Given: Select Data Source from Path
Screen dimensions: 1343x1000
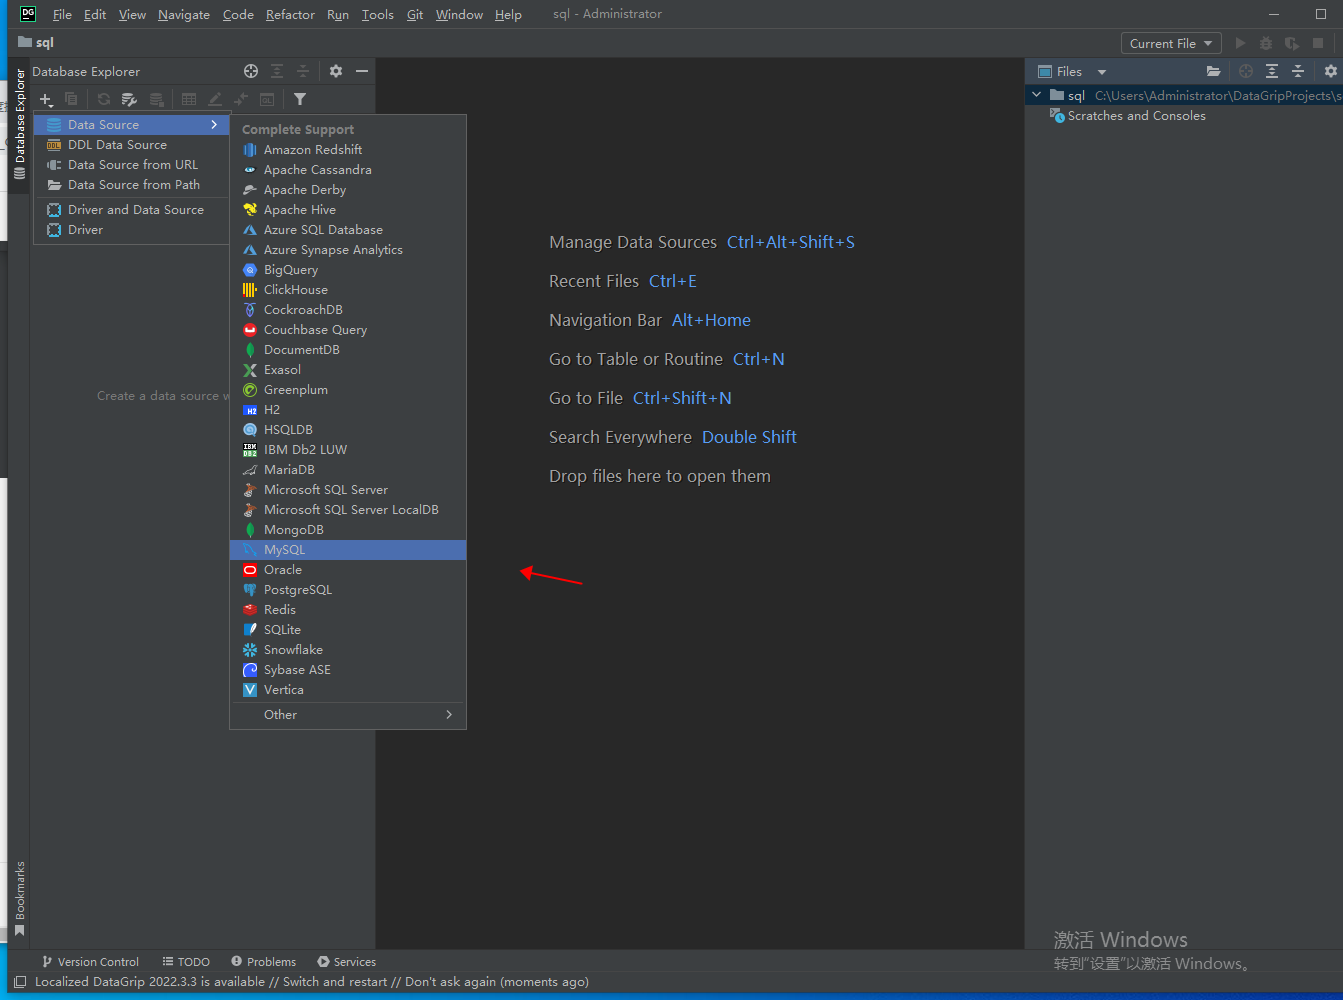Looking at the screenshot, I should point(132,185).
